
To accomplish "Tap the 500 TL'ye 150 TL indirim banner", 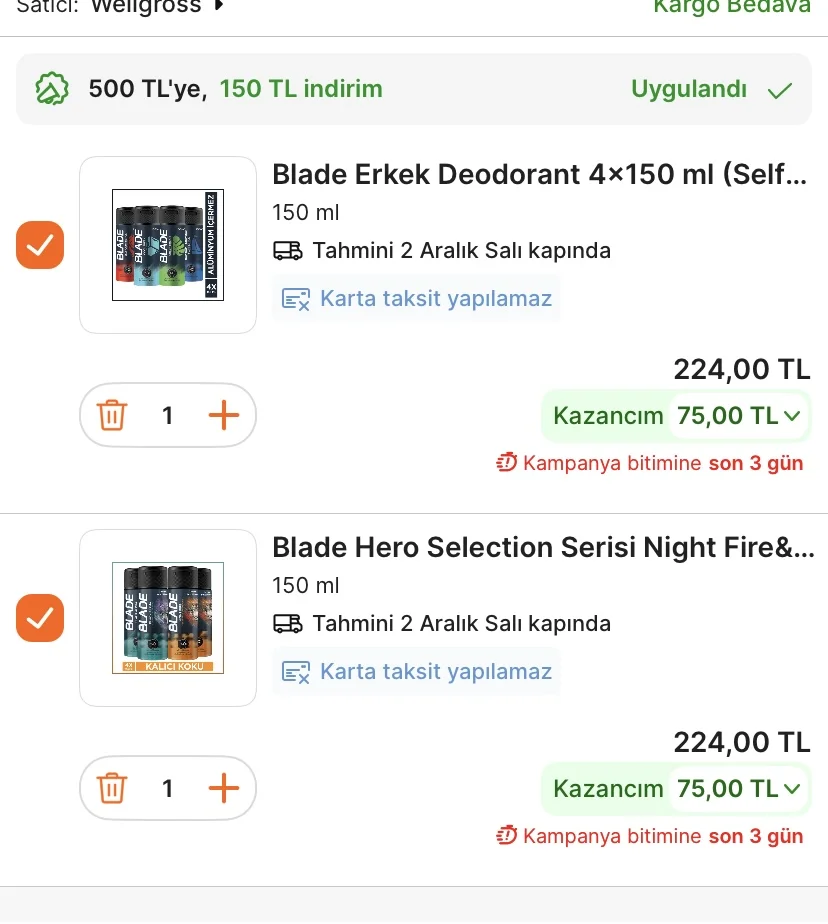I will [235, 89].
